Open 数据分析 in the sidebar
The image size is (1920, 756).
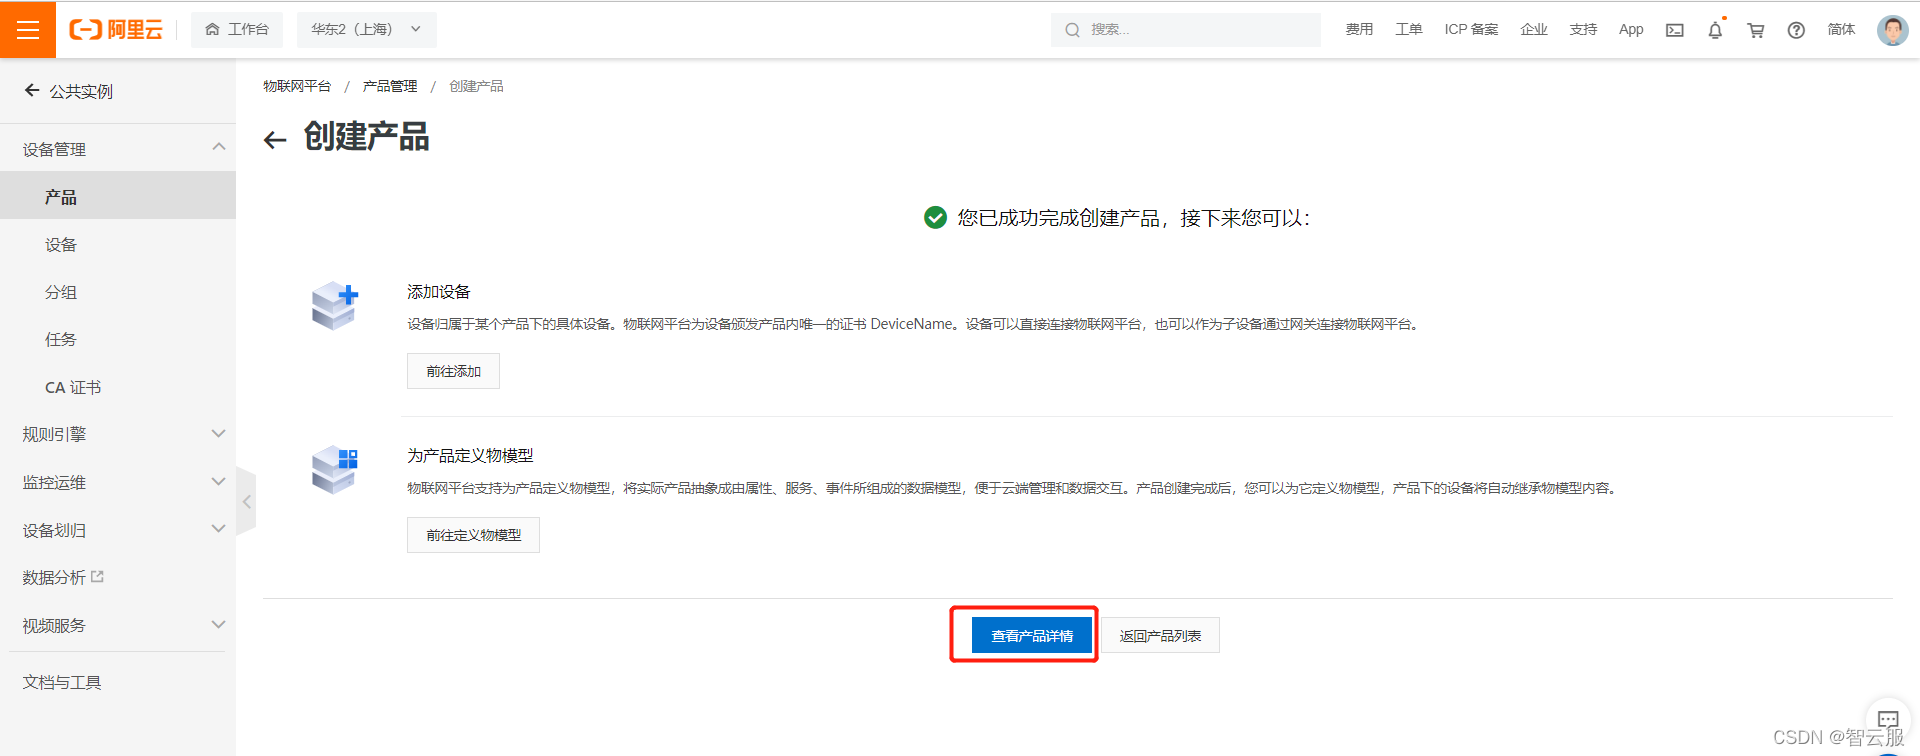[x=54, y=577]
